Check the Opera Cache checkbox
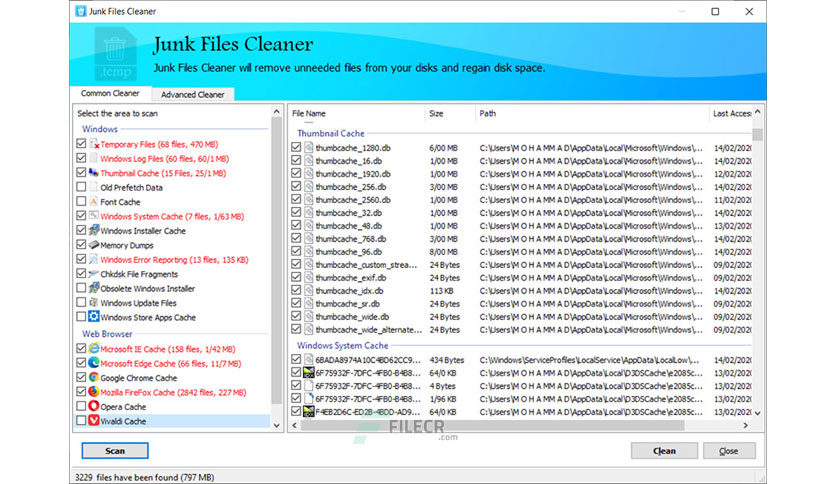The height and width of the screenshot is (484, 836). pyautogui.click(x=81, y=406)
